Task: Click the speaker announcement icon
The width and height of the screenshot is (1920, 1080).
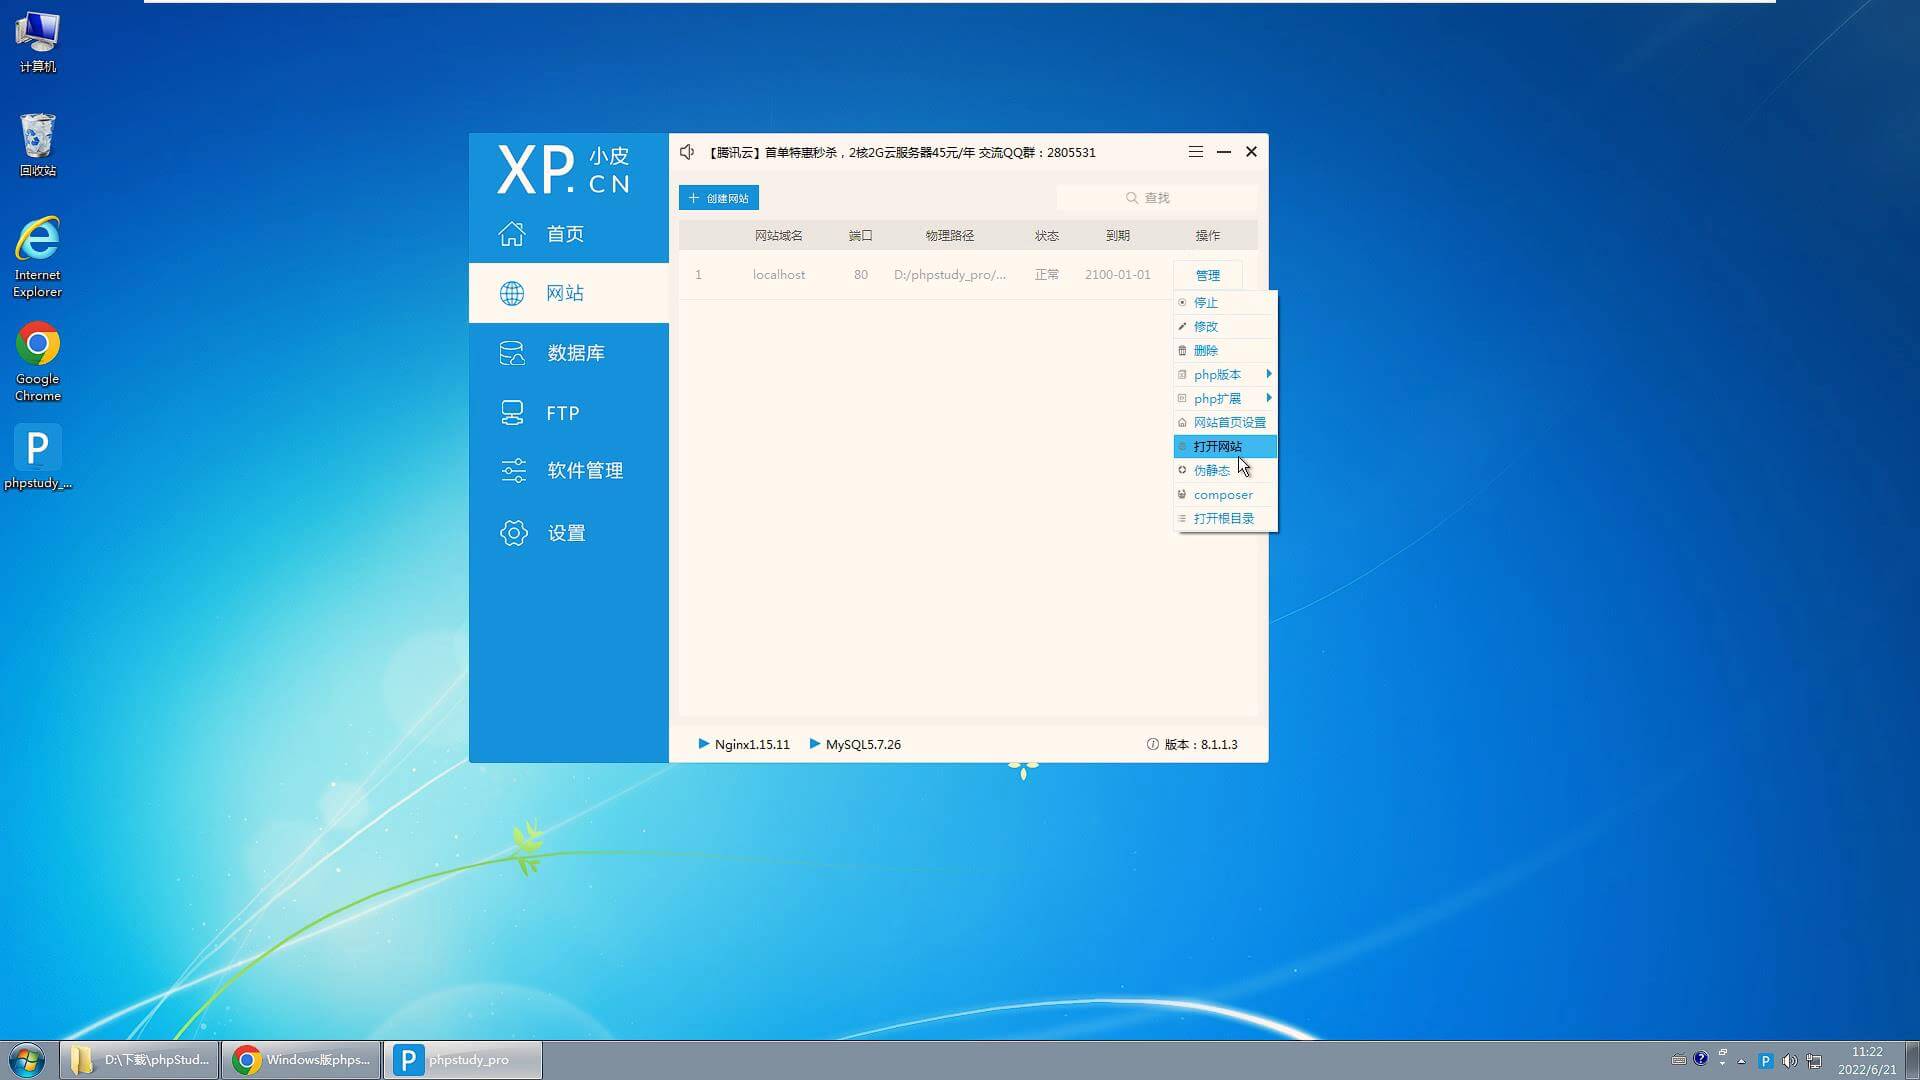Action: (x=687, y=152)
